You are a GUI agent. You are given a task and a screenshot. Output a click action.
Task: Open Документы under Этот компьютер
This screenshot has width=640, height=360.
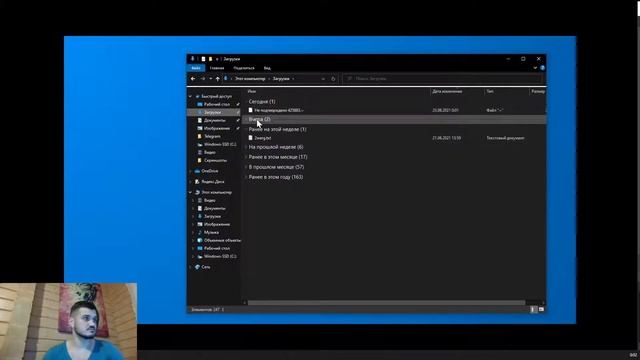(214, 209)
